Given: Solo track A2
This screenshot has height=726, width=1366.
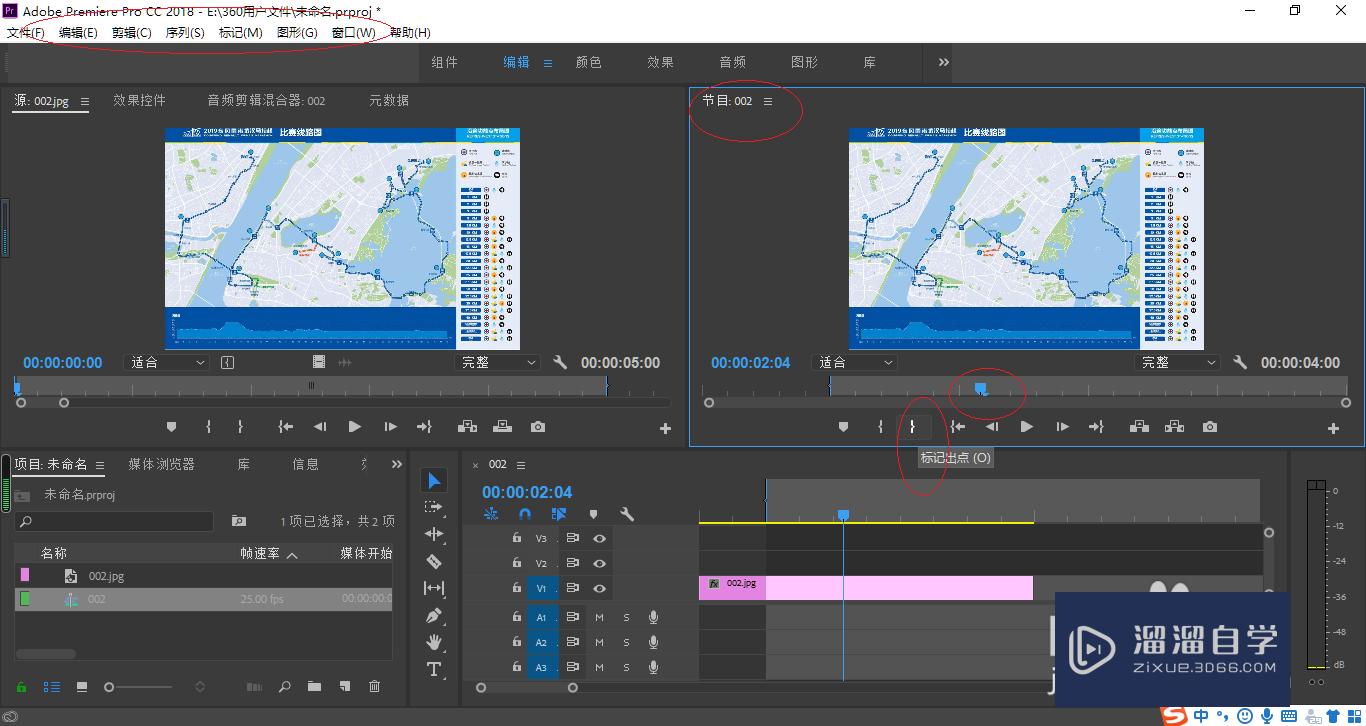Looking at the screenshot, I should (x=627, y=642).
